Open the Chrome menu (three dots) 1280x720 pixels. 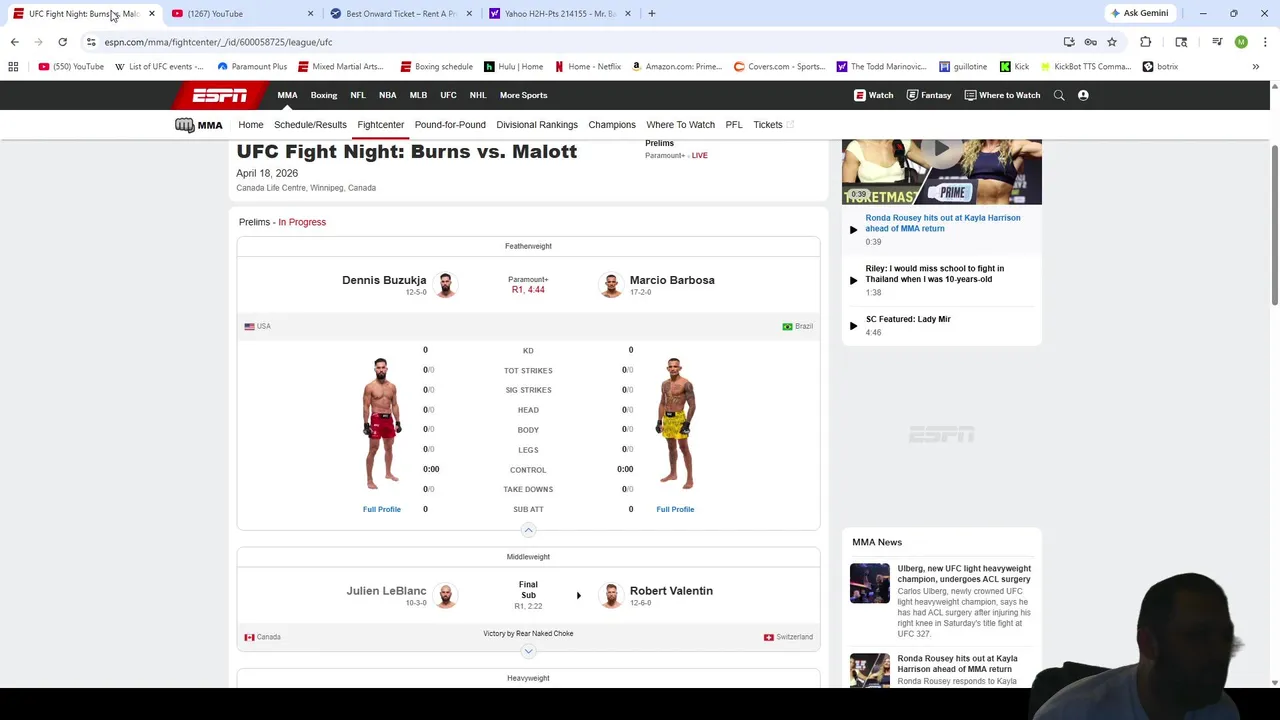tap(1265, 42)
